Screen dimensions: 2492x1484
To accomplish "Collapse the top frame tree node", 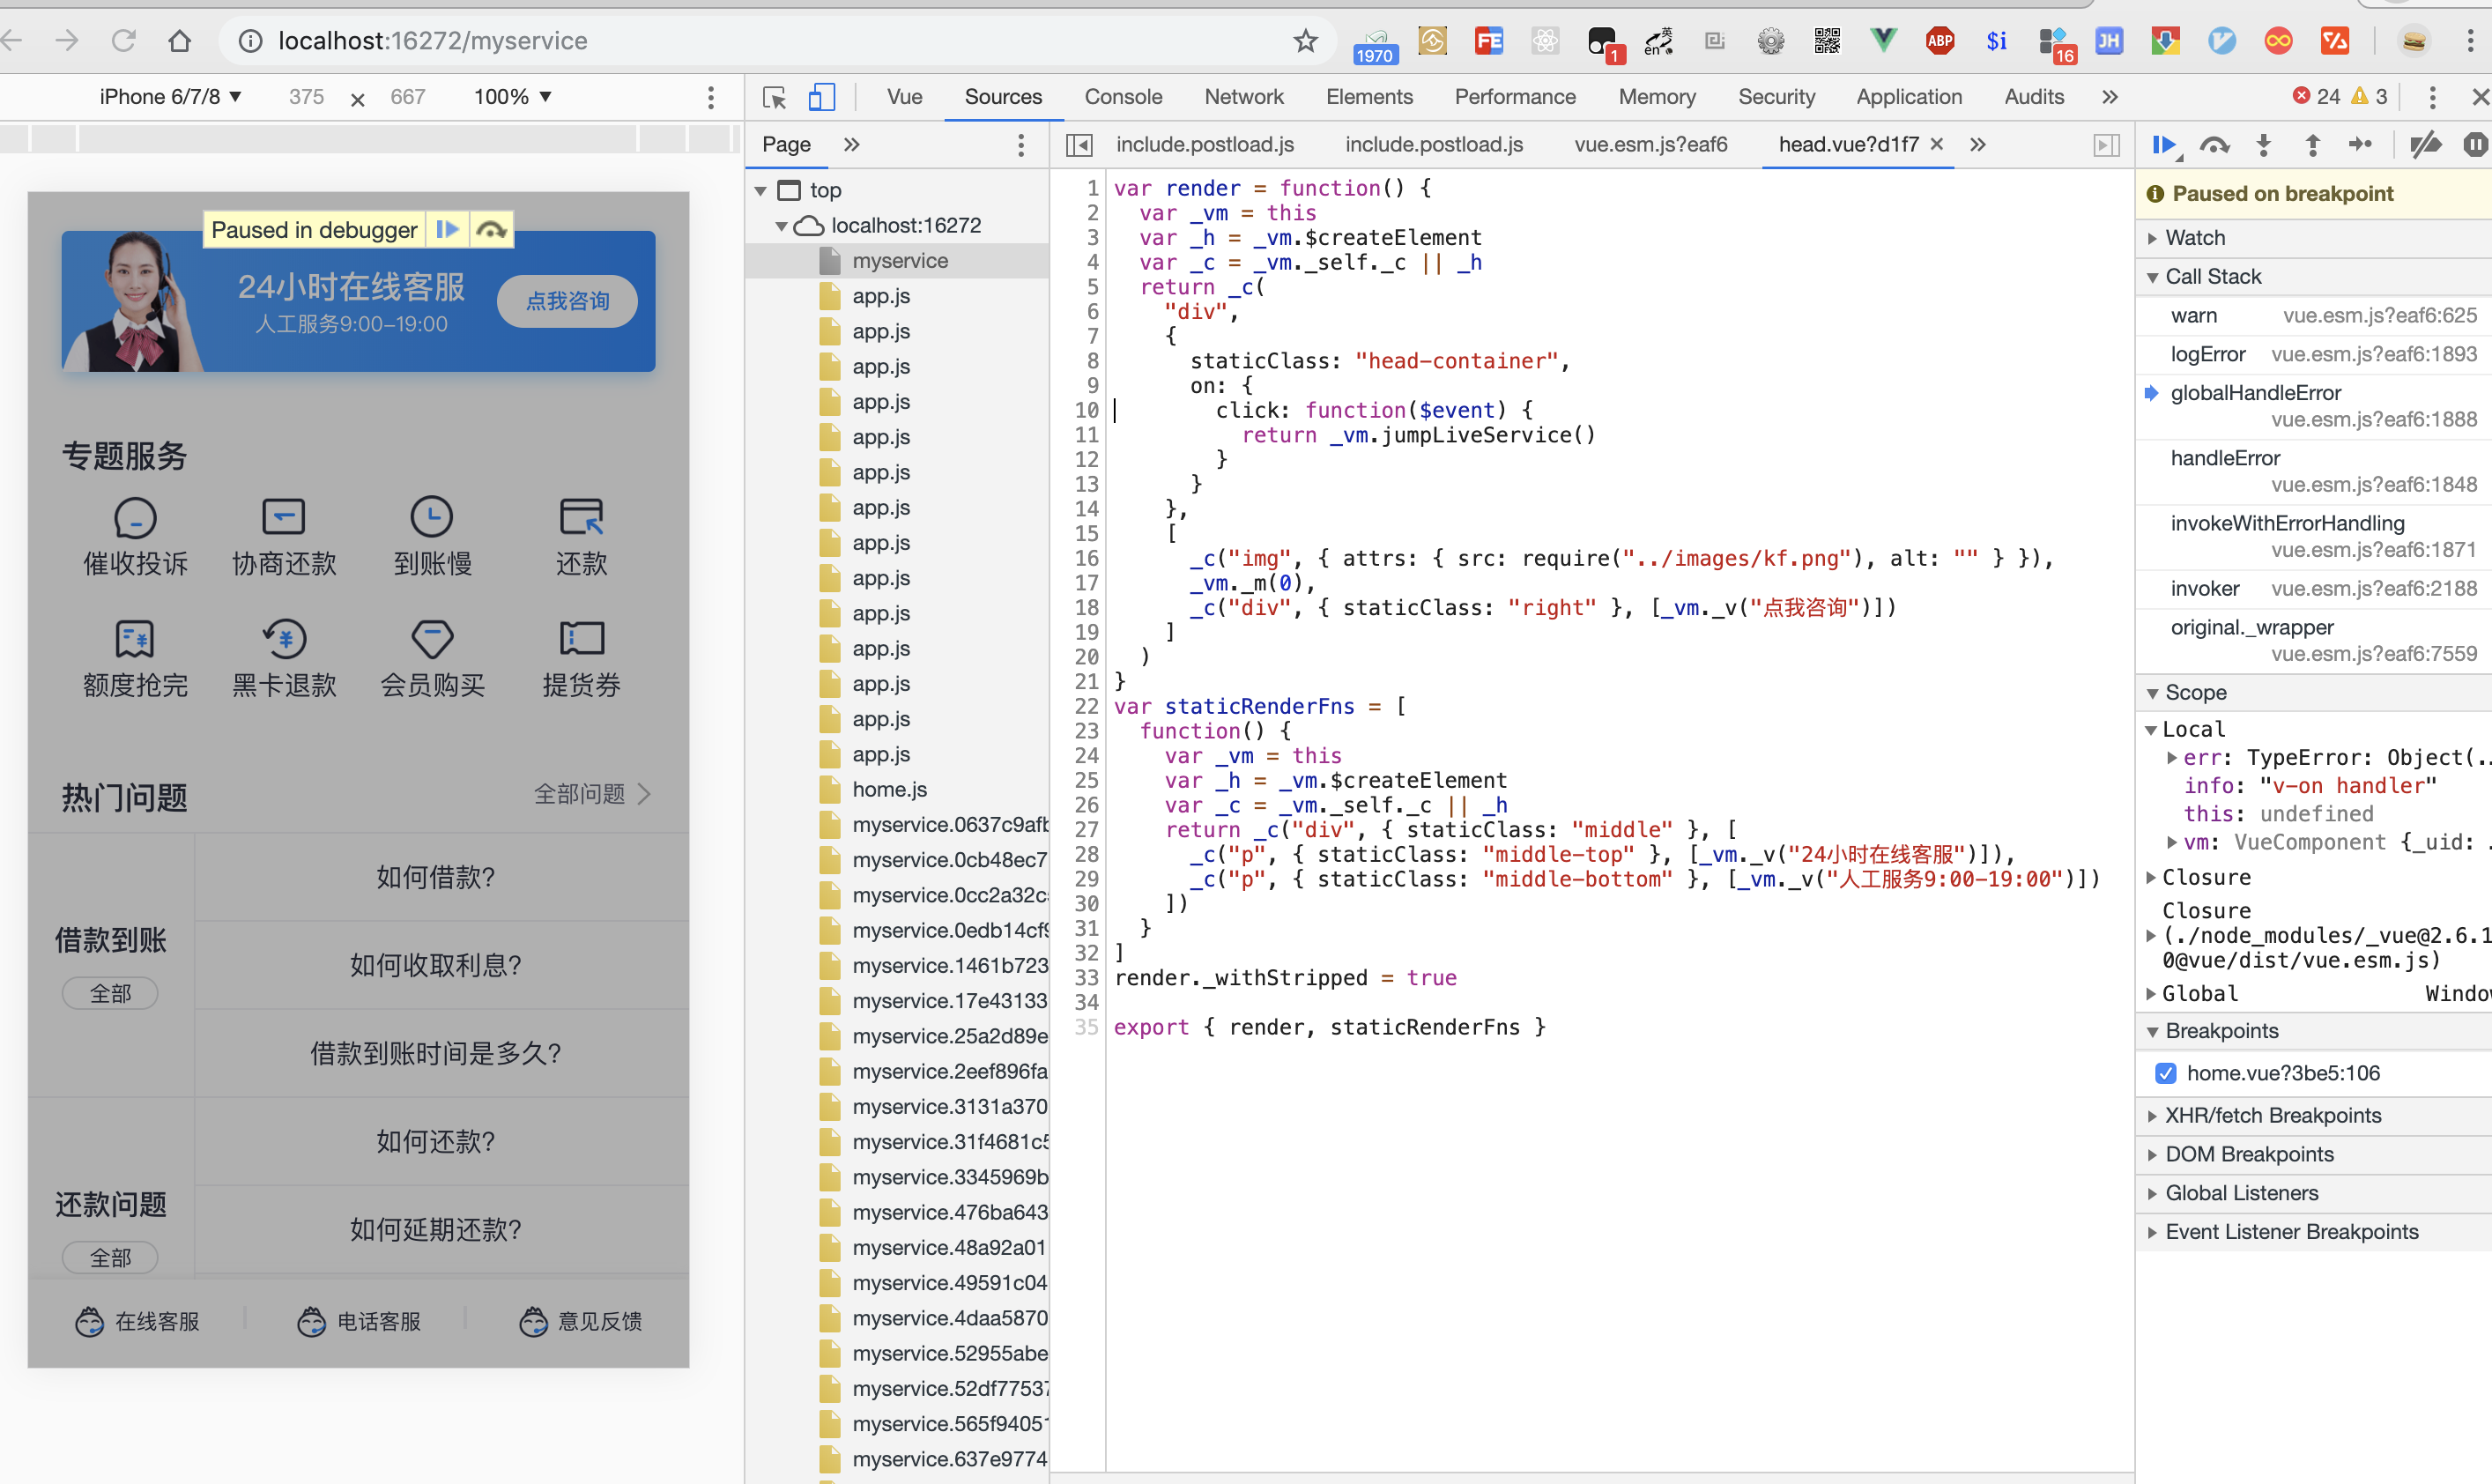I will point(761,190).
